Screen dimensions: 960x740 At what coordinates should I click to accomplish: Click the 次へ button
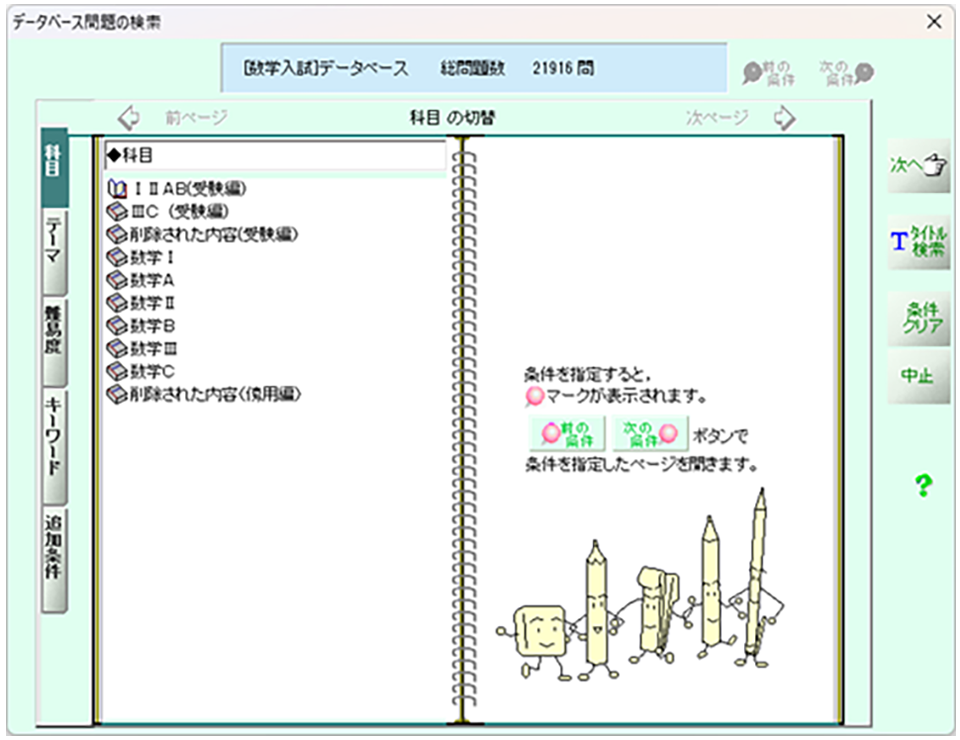point(918,165)
